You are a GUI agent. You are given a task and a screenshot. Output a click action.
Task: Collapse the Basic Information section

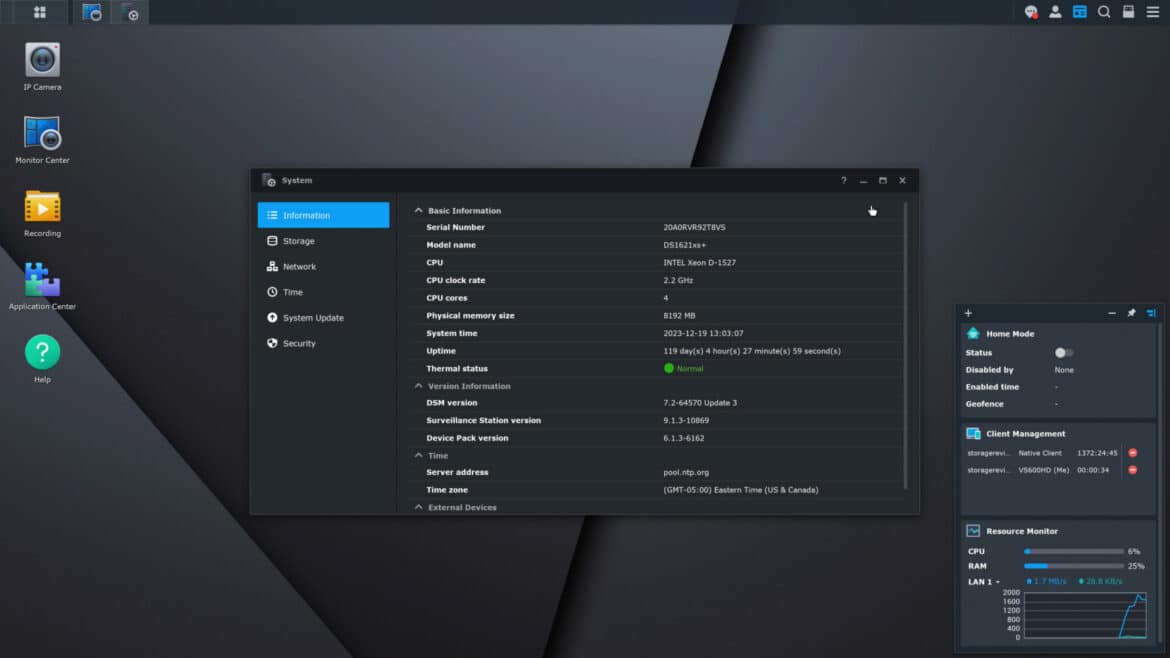[419, 210]
